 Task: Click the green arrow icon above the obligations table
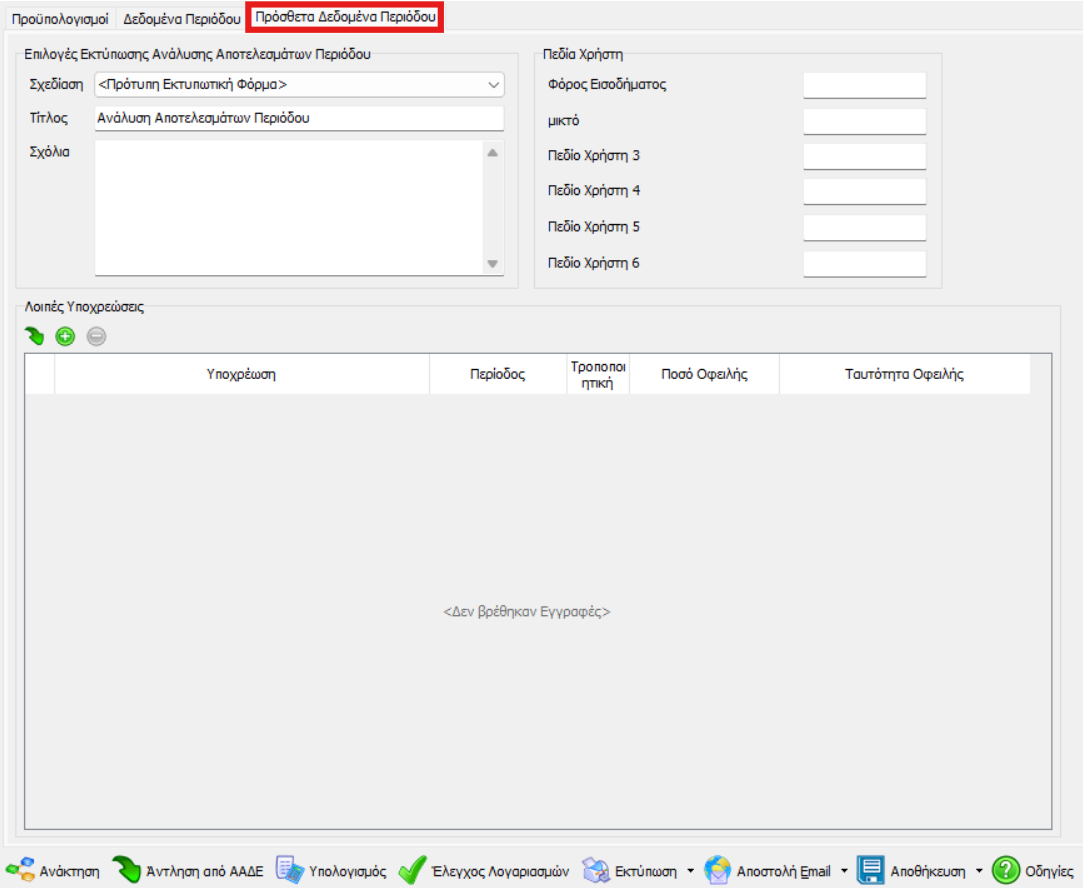(x=35, y=337)
